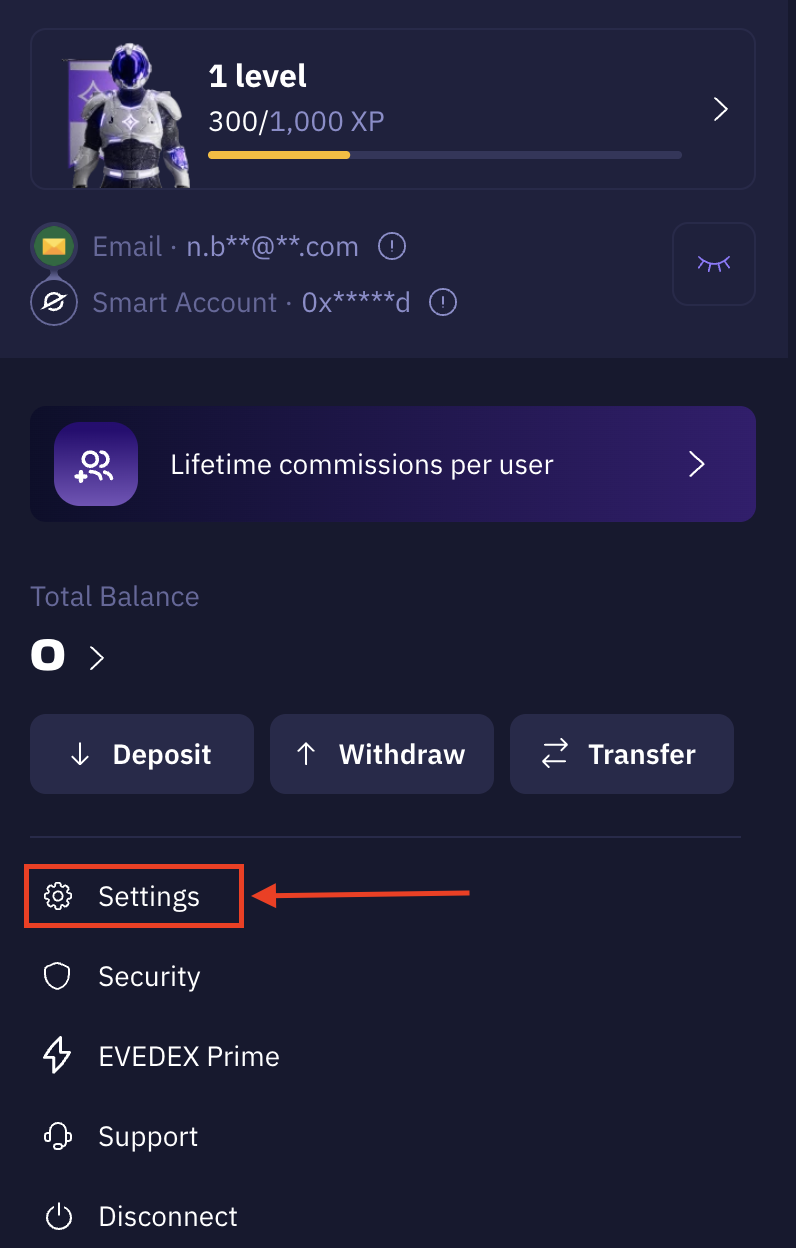The height and width of the screenshot is (1248, 796).
Task: Select the EVEDEX Prime menu entry
Action: (188, 1056)
